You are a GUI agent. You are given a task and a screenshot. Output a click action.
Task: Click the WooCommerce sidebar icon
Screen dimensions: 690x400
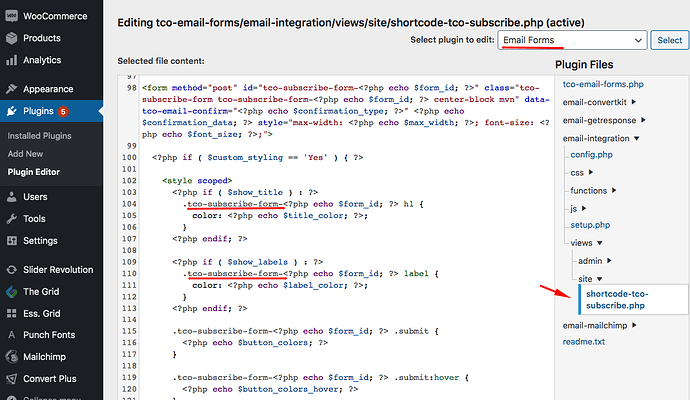click(x=11, y=16)
